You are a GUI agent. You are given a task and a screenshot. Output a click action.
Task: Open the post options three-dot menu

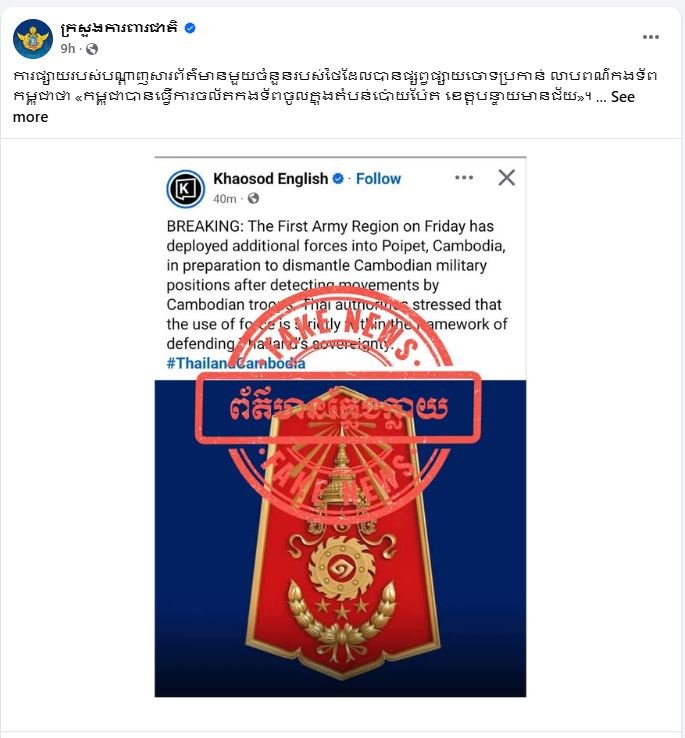pyautogui.click(x=651, y=37)
